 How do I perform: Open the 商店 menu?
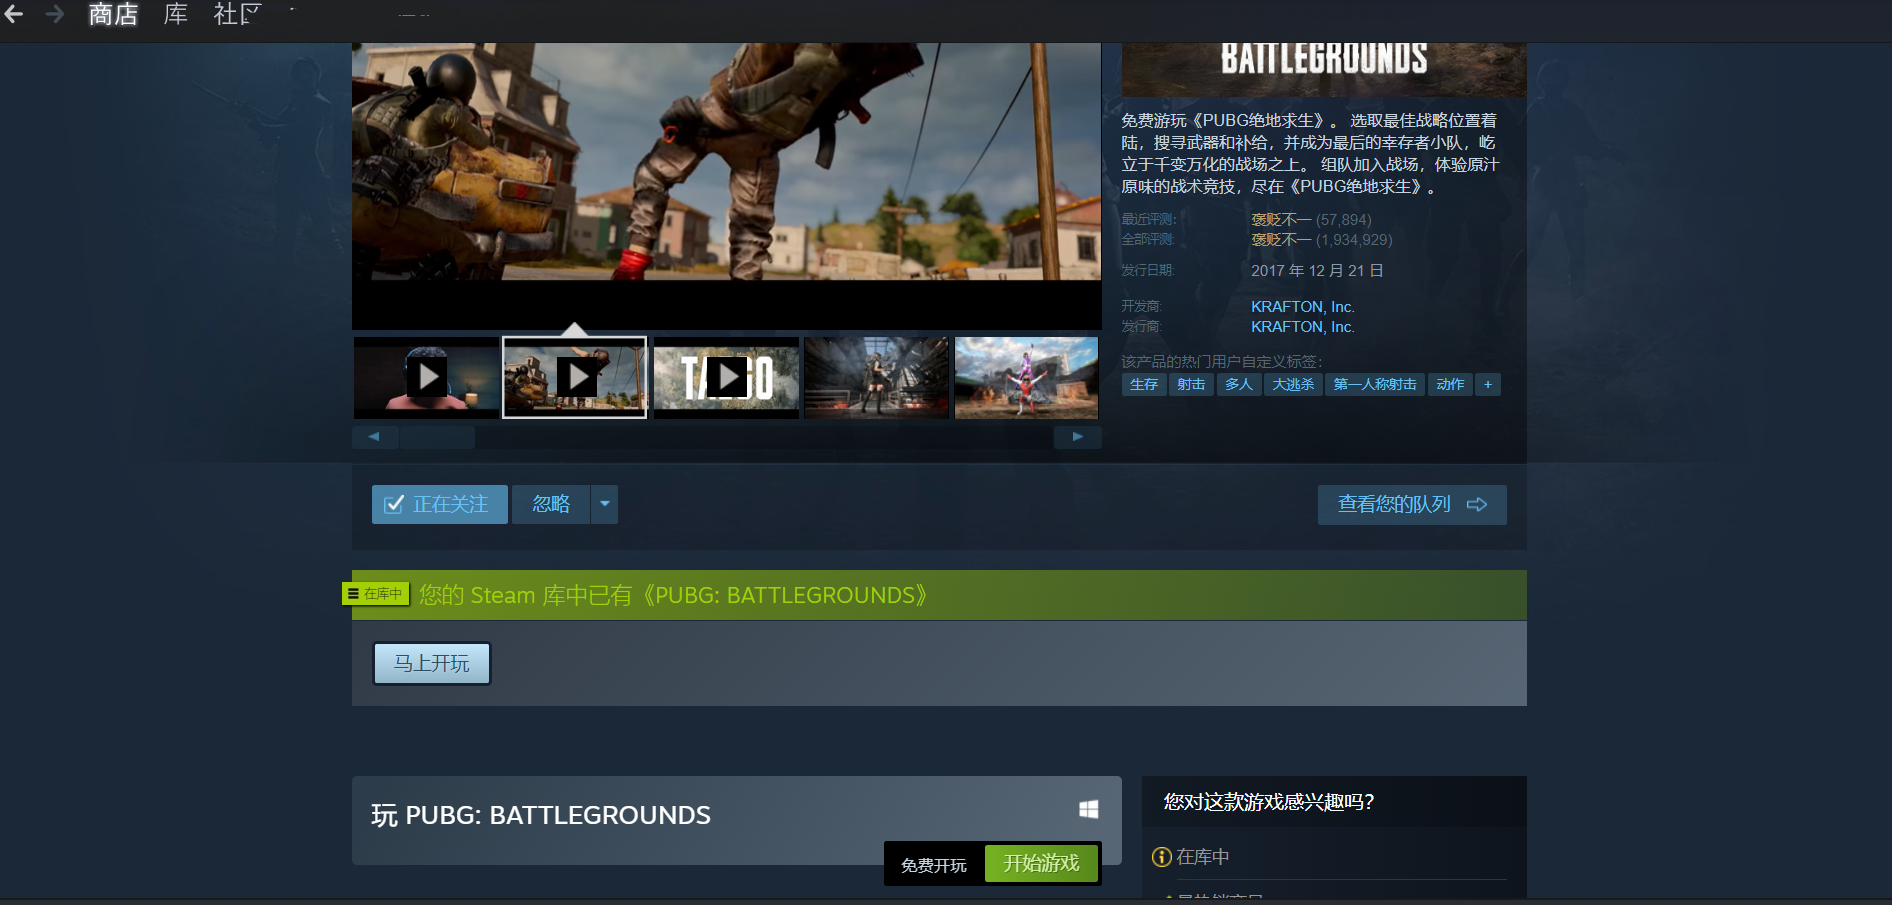(x=113, y=14)
